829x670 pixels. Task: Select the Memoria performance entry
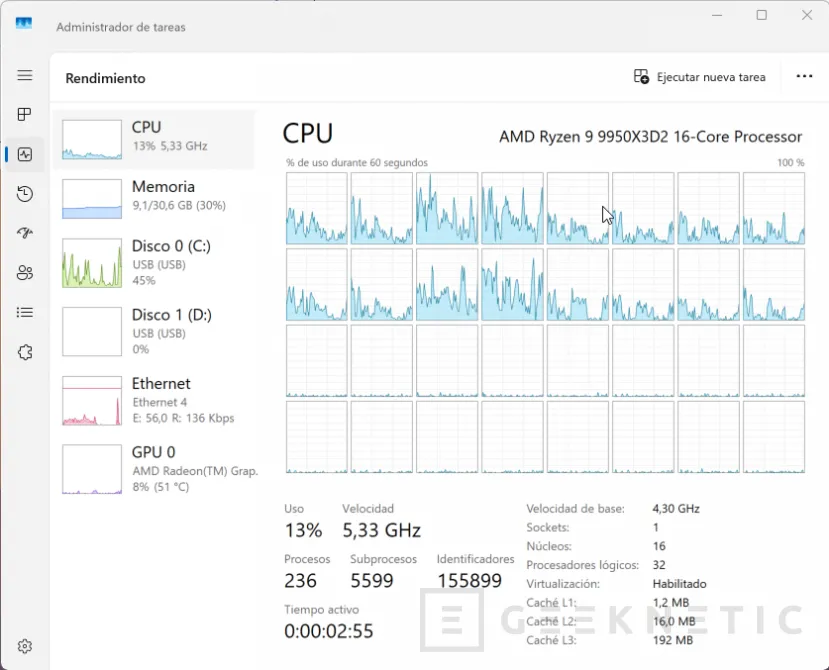tap(154, 199)
